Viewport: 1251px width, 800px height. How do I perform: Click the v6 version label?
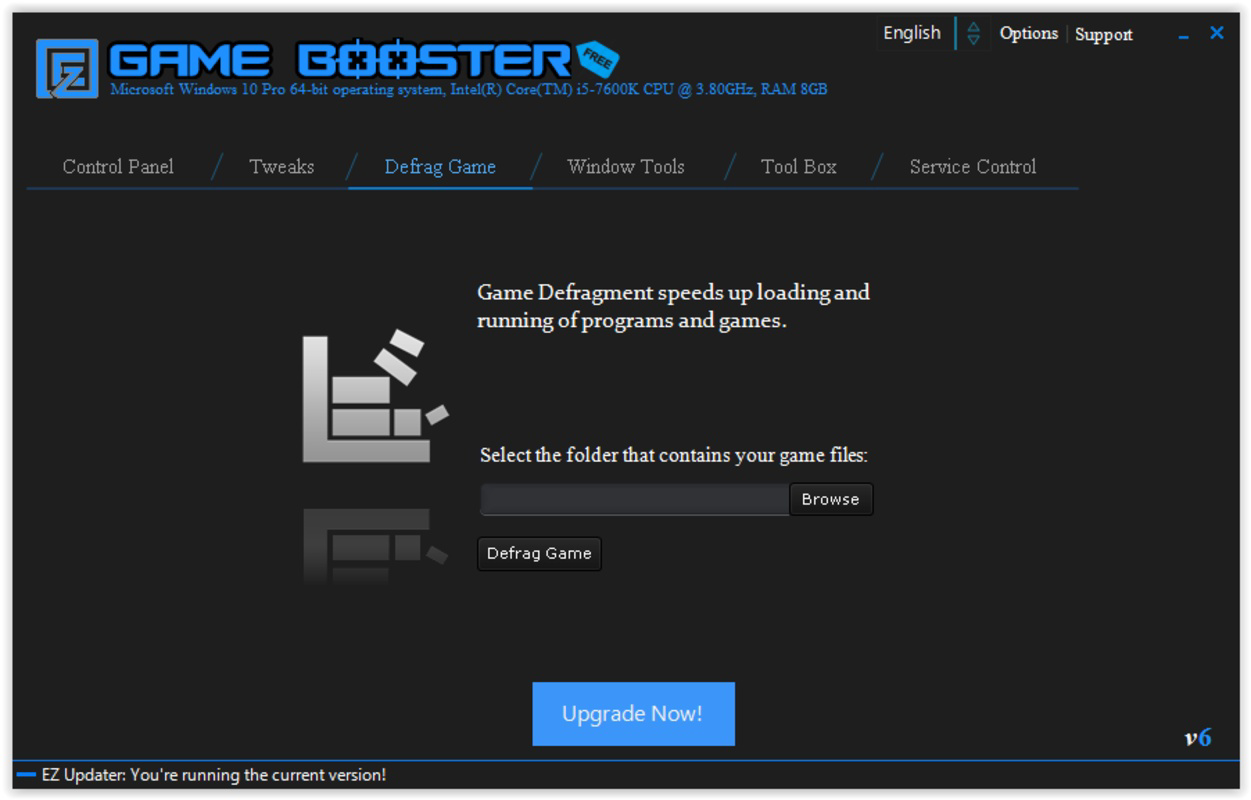(1198, 738)
